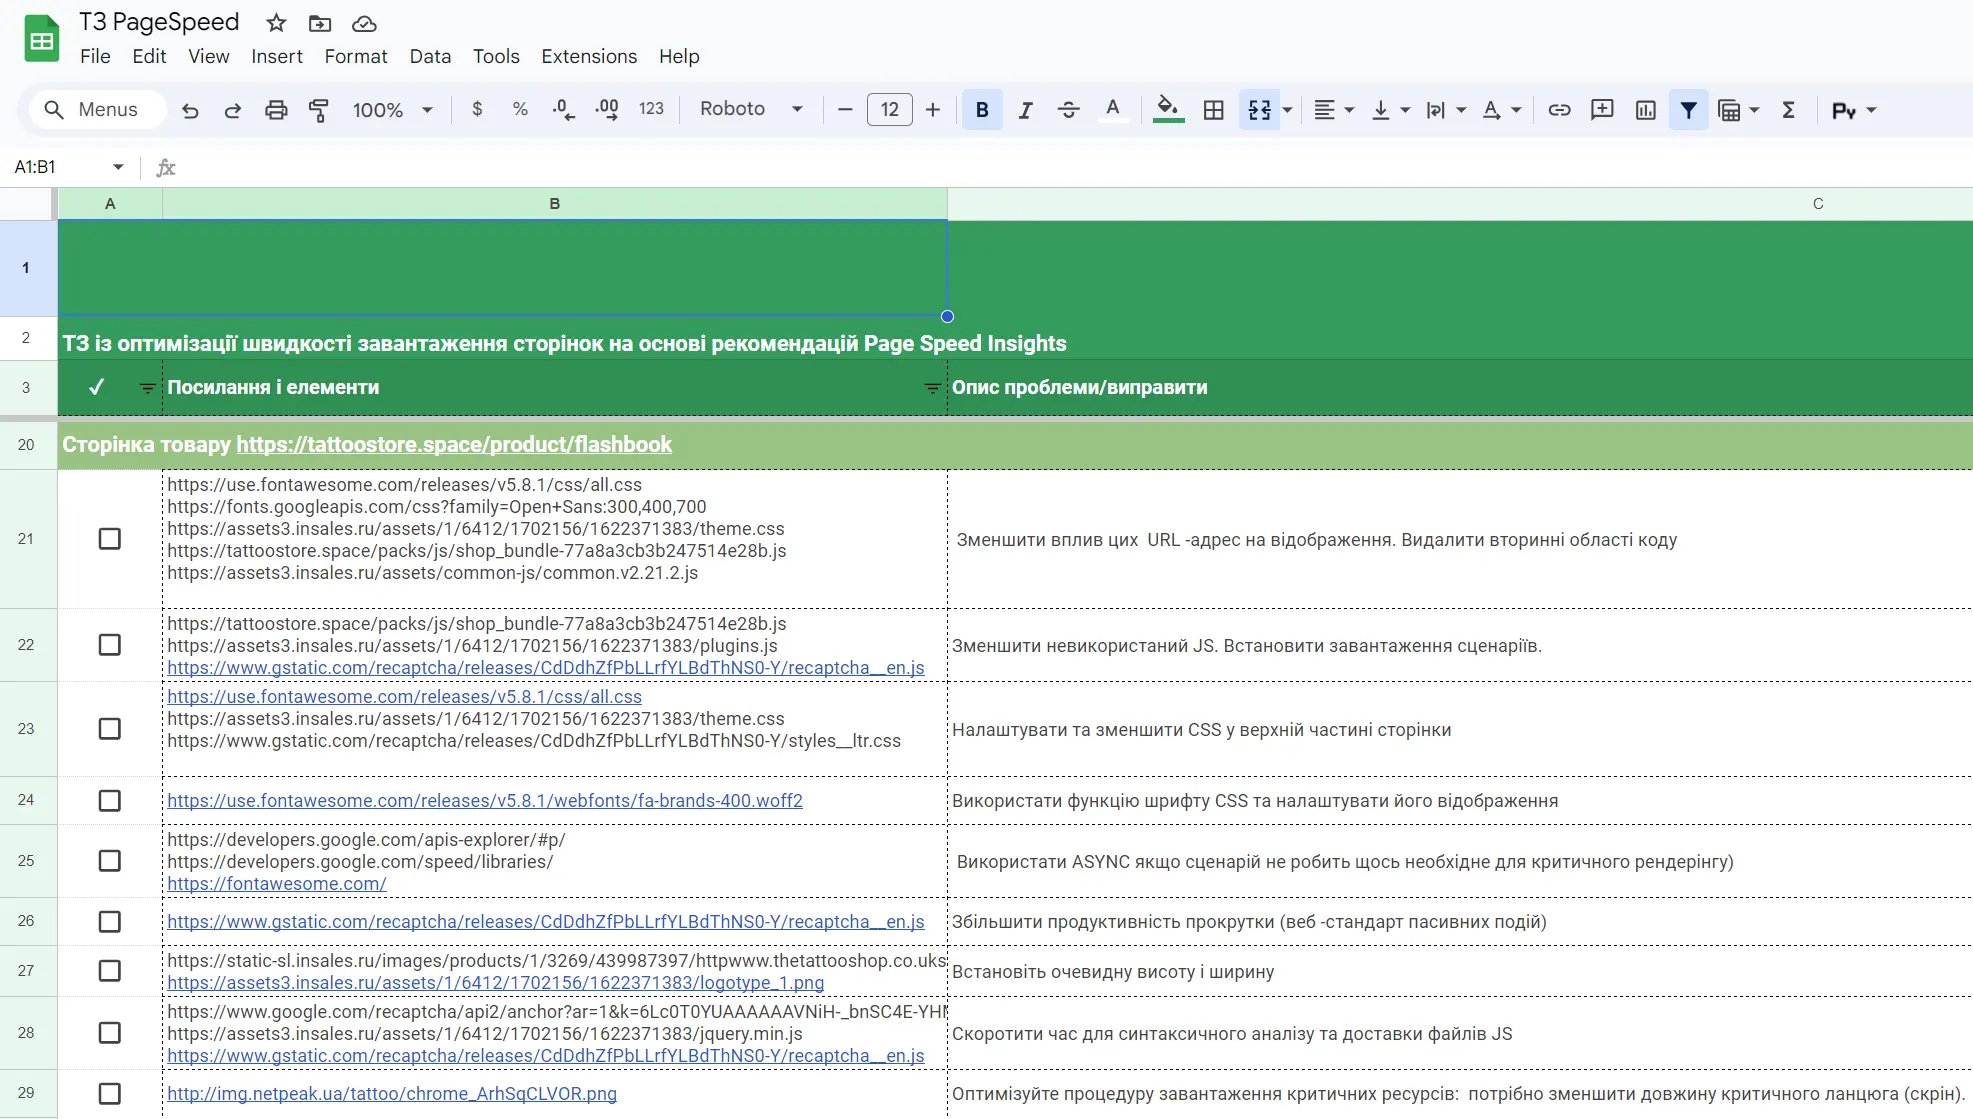Open the filter dropdown on column header 'Посилання і елементи'
Image resolution: width=1973 pixels, height=1119 pixels.
pyautogui.click(x=932, y=389)
